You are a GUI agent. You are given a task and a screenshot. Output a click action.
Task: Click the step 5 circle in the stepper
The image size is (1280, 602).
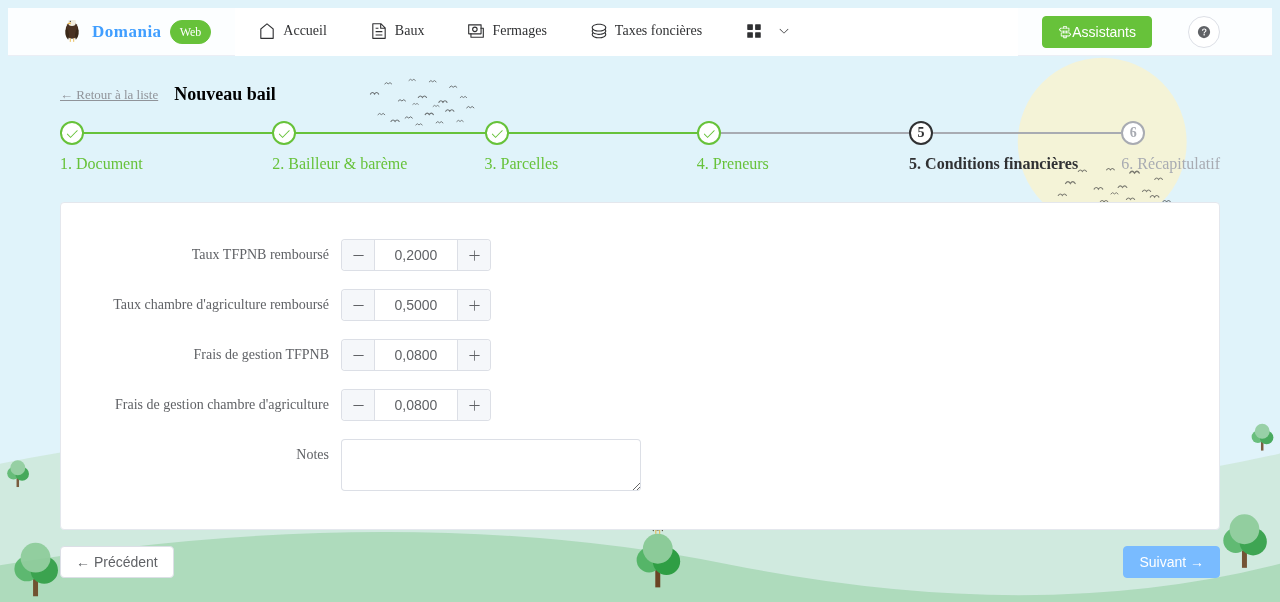tap(921, 133)
